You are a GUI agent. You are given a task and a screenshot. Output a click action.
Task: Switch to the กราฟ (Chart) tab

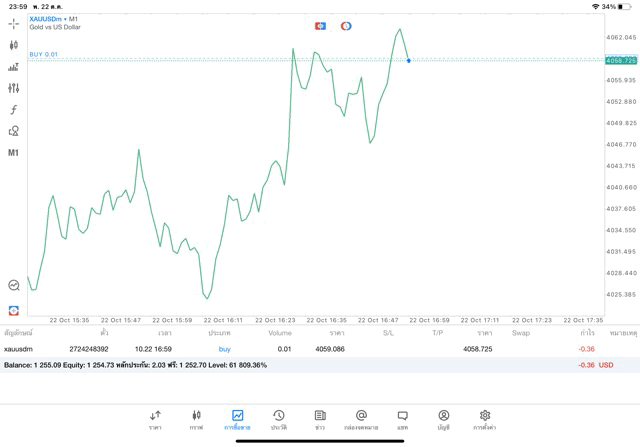196,420
